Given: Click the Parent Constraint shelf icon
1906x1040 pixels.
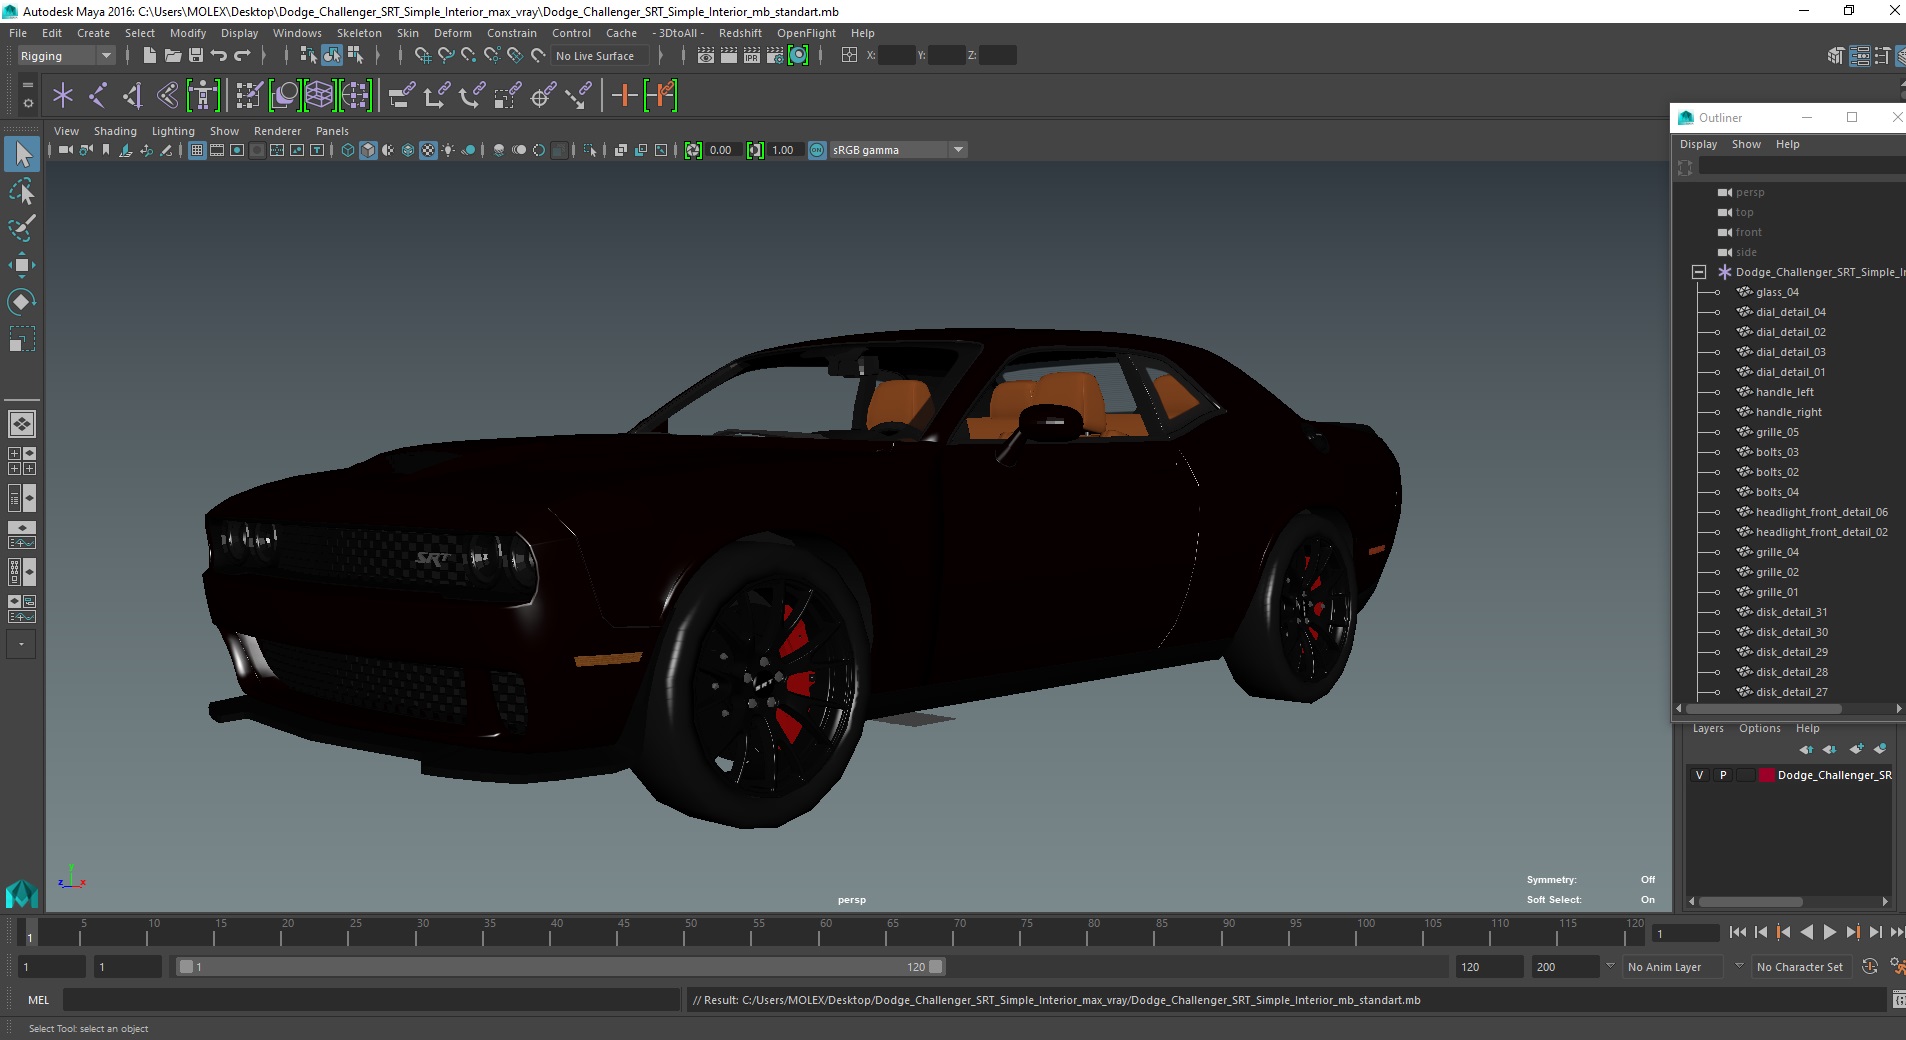Looking at the screenshot, I should [x=402, y=95].
